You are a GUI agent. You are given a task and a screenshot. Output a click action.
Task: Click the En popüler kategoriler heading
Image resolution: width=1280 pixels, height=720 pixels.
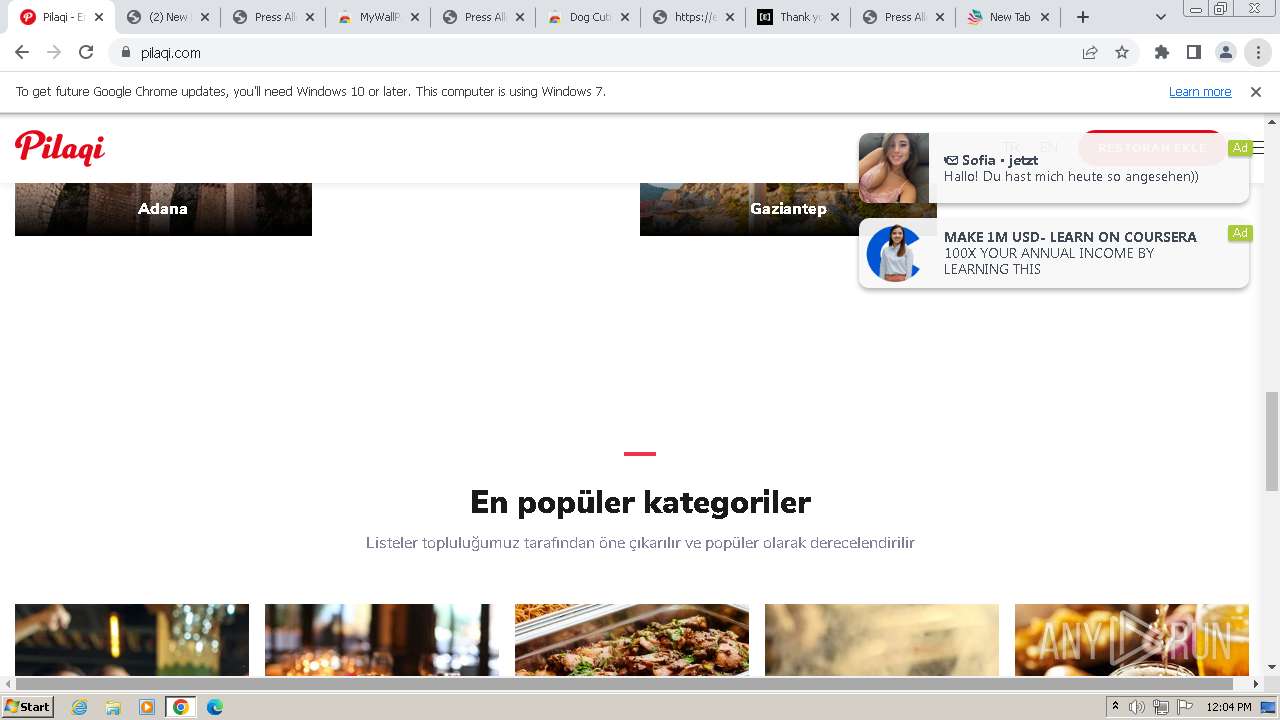point(640,502)
